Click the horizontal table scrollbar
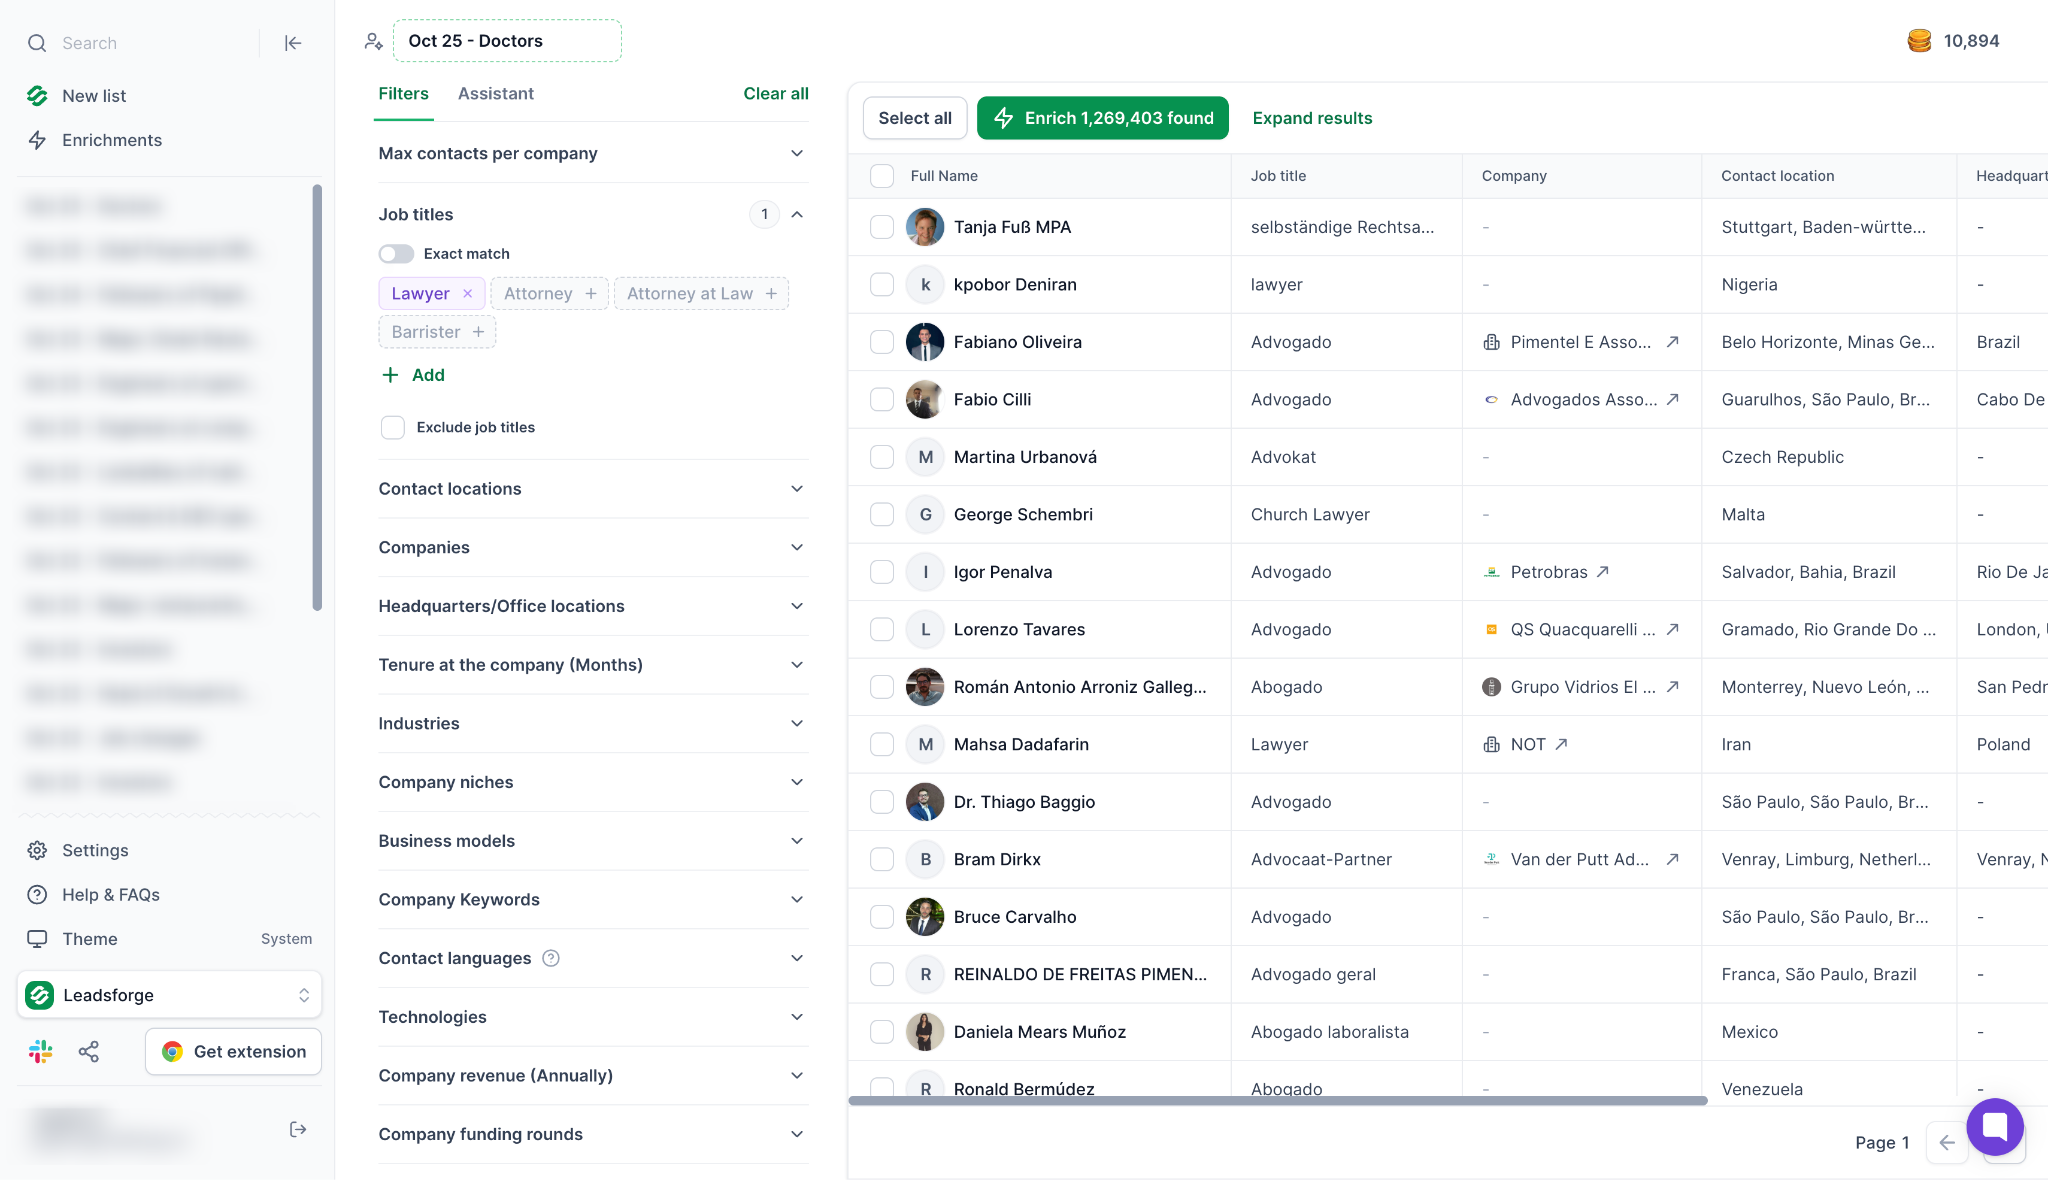This screenshot has height=1180, width=2048. click(x=1278, y=1101)
